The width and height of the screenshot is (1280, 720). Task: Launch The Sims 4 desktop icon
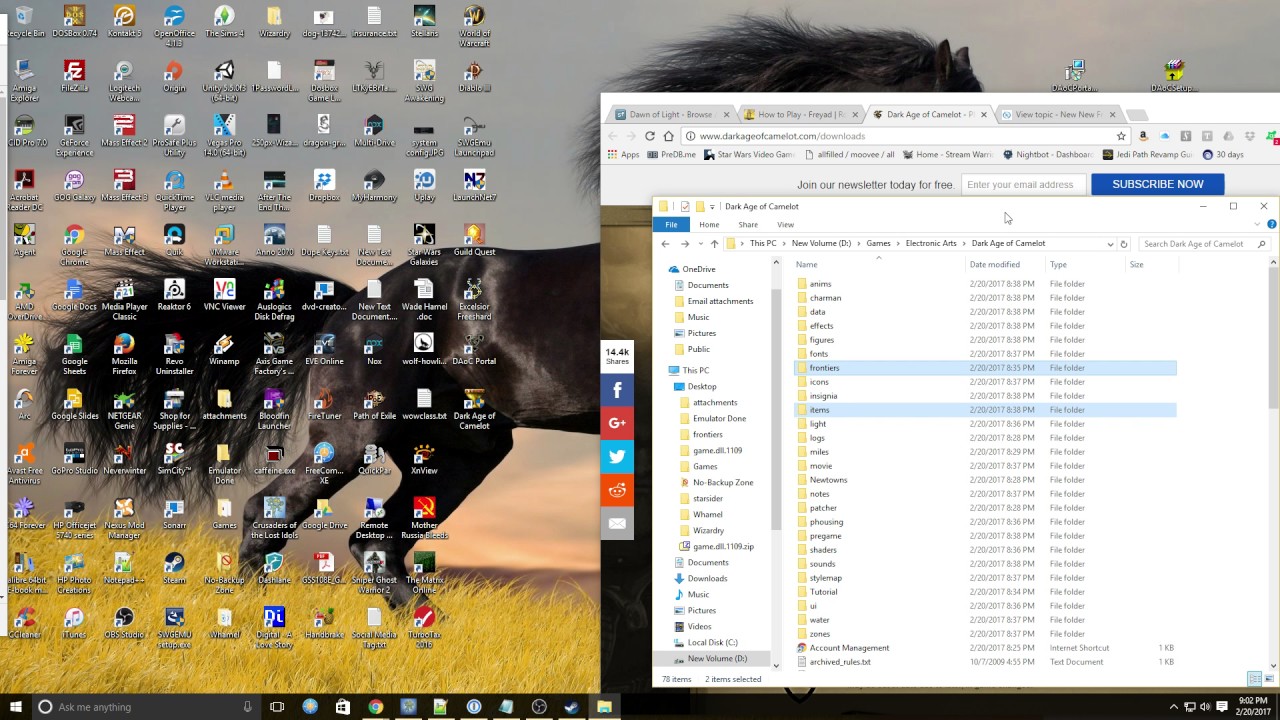[x=224, y=21]
